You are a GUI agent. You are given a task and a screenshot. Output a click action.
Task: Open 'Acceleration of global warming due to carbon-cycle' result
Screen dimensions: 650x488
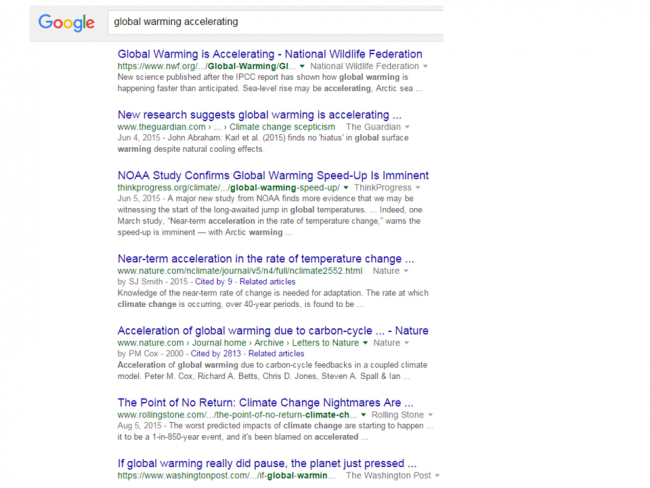tap(273, 331)
